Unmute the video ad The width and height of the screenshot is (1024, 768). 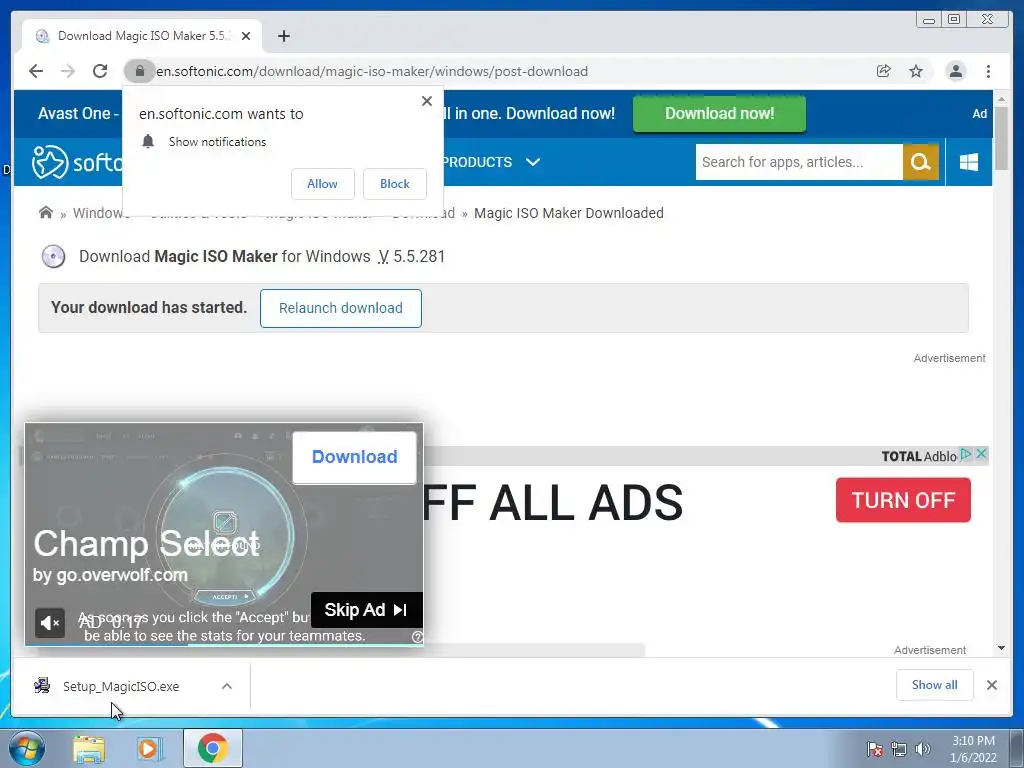(50, 623)
